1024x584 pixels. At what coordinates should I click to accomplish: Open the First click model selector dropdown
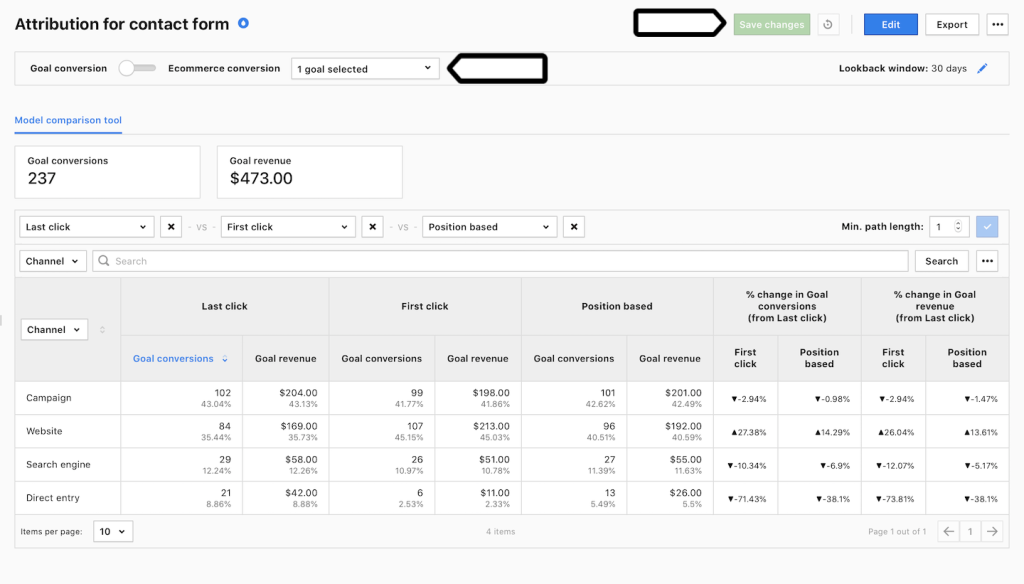[288, 226]
